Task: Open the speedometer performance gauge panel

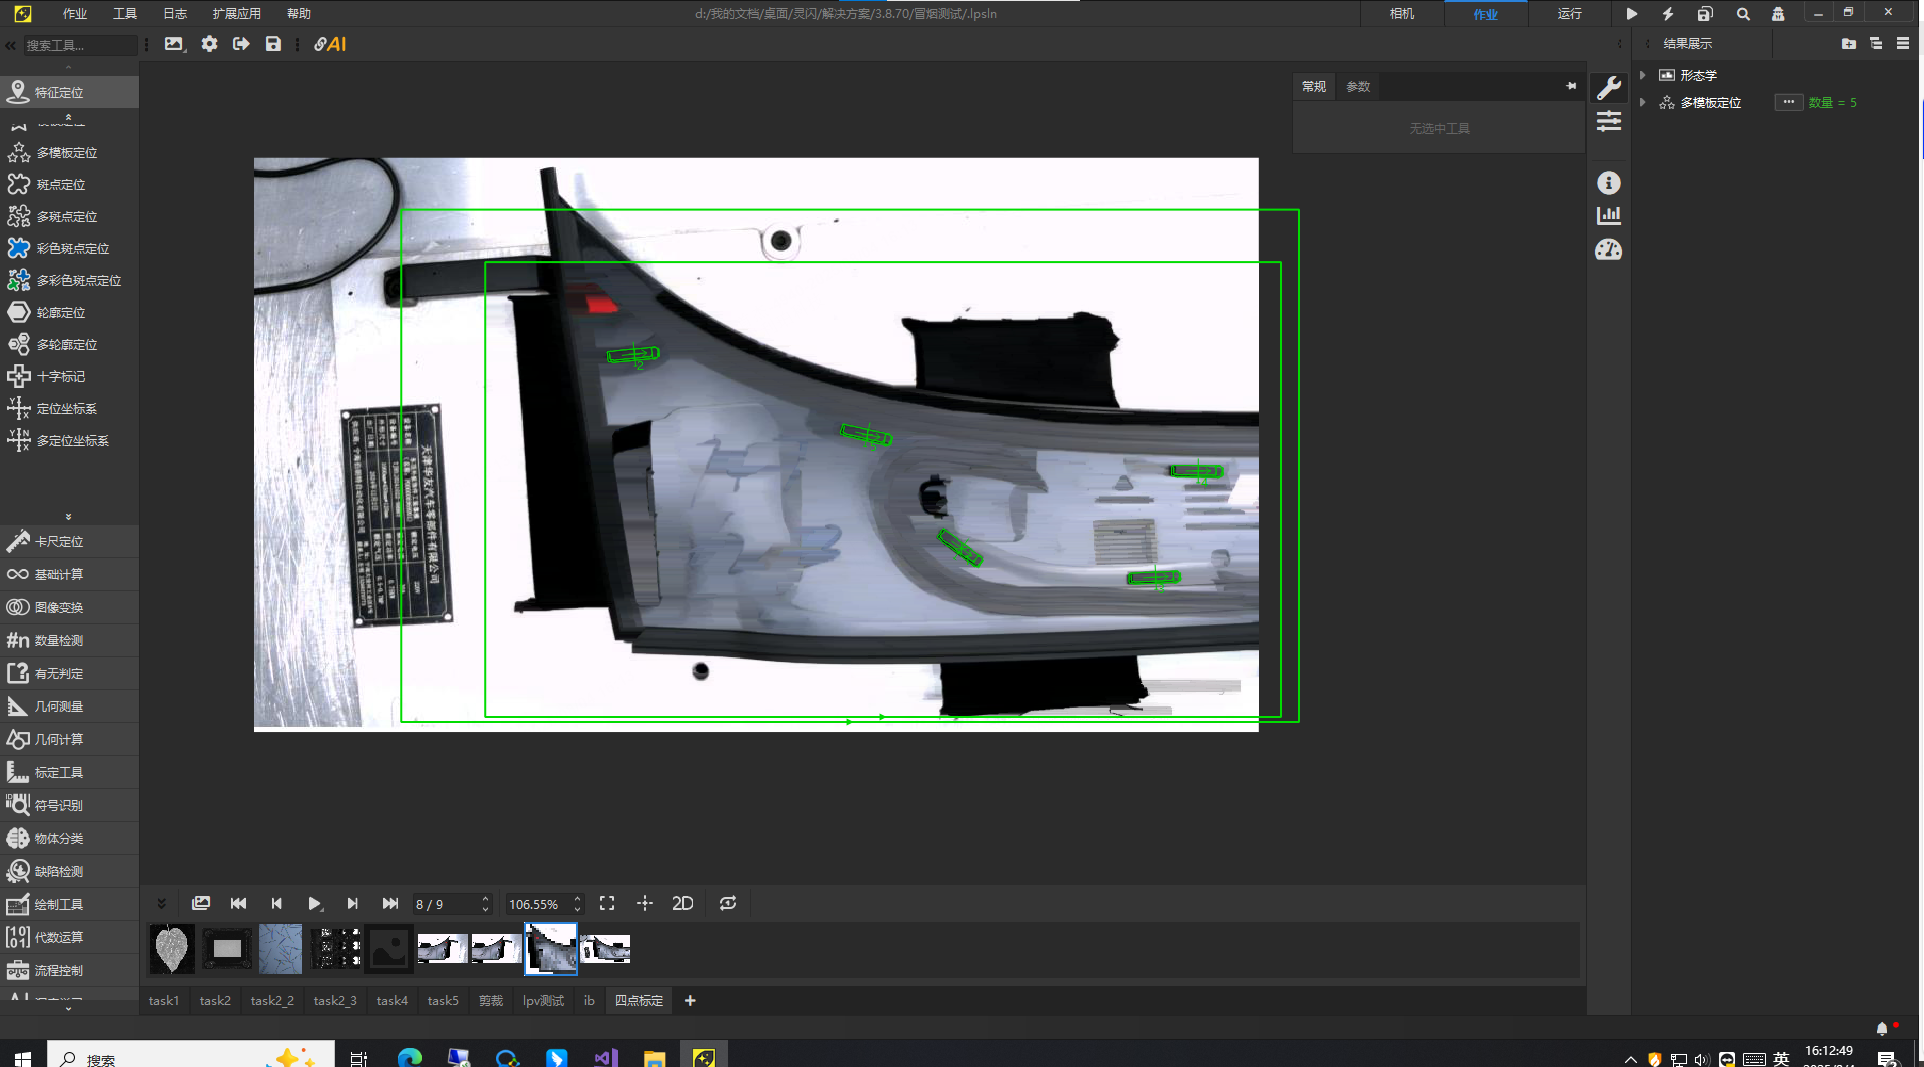Action: pyautogui.click(x=1609, y=250)
